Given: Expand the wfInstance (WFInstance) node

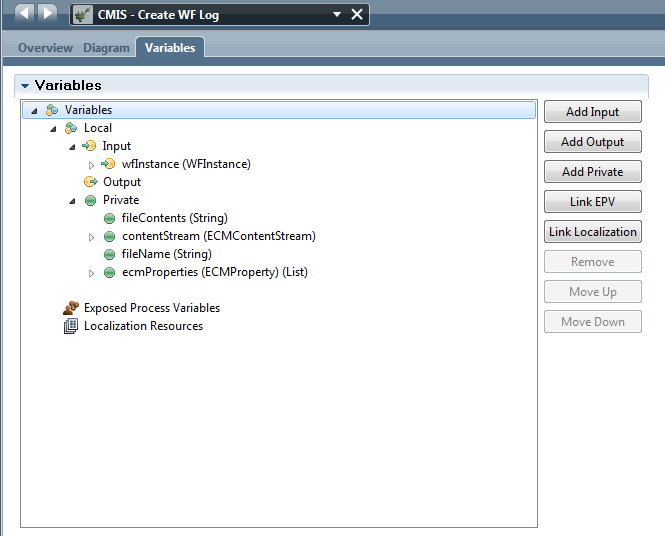Looking at the screenshot, I should (91, 165).
